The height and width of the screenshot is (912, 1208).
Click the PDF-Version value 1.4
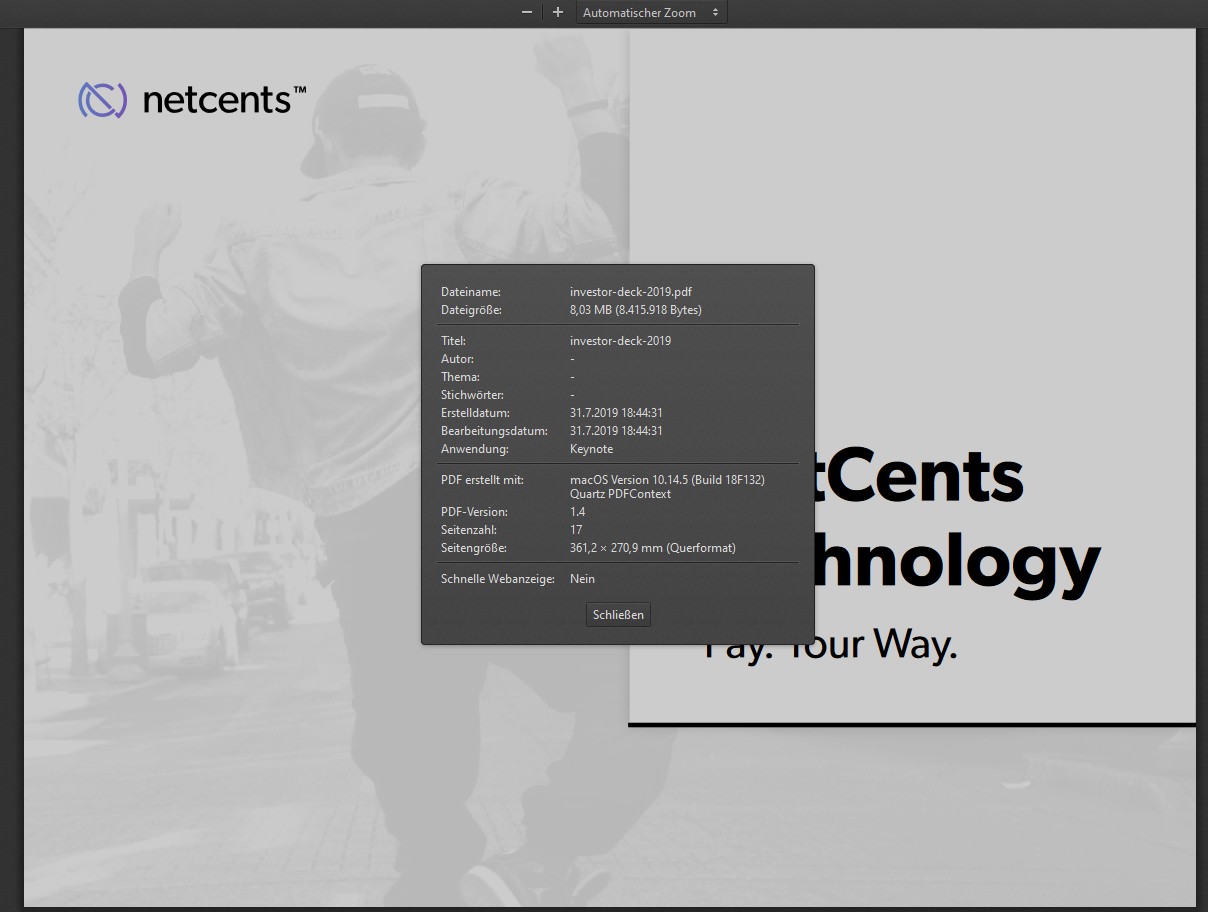tap(578, 511)
